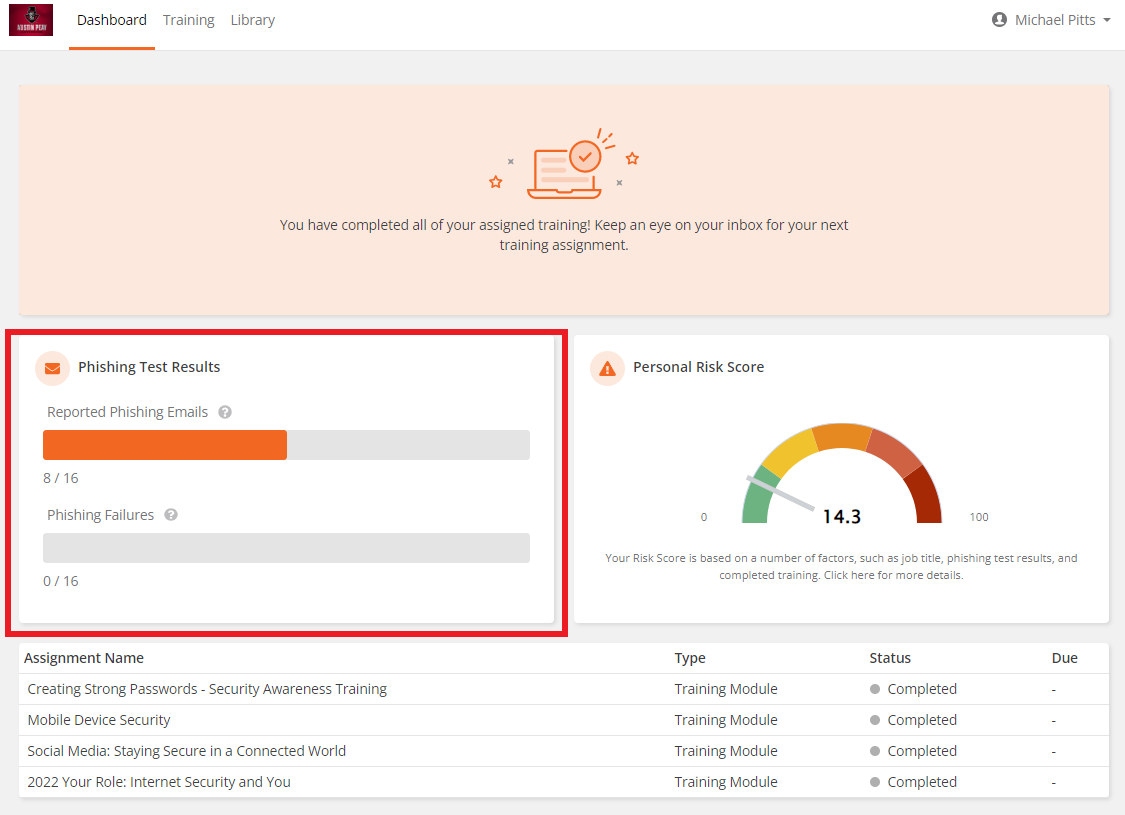Click the Reported Phishing Emails progress bar

click(286, 445)
